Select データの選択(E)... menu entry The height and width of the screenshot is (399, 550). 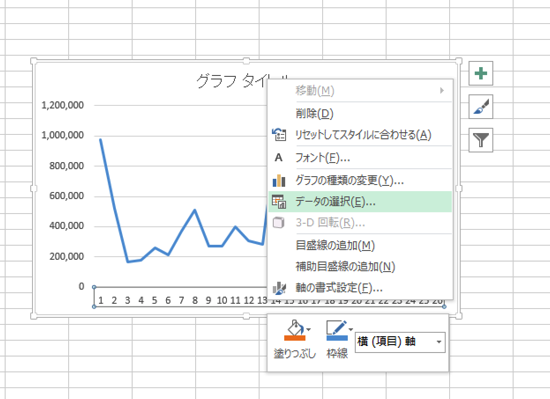click(x=360, y=202)
